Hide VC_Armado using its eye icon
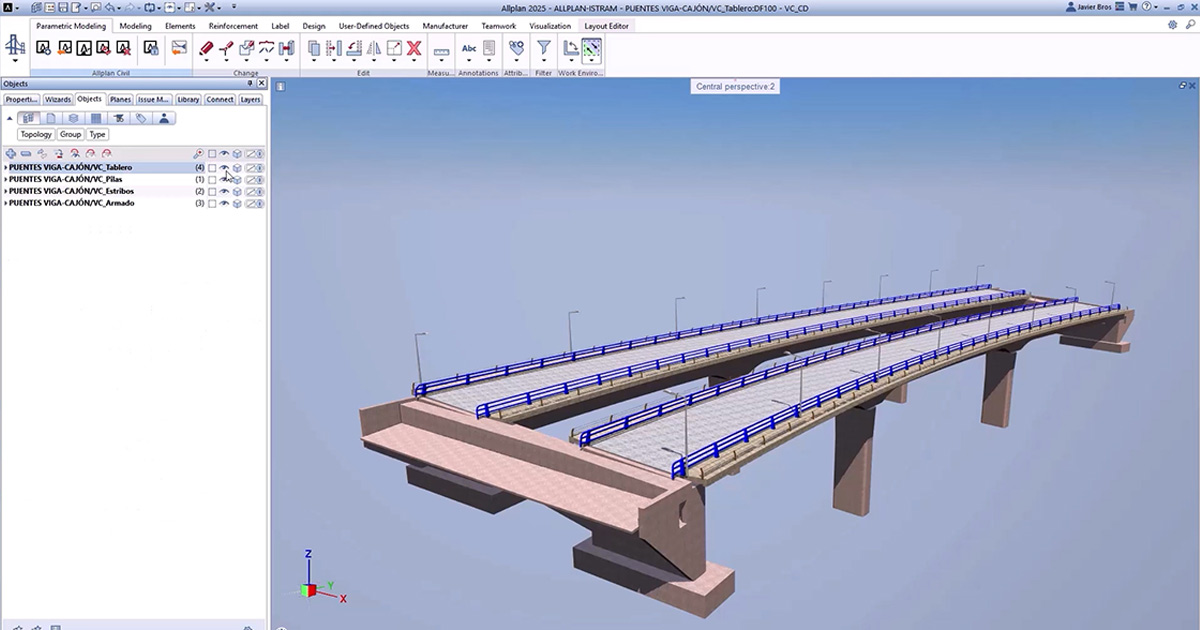 pos(224,204)
